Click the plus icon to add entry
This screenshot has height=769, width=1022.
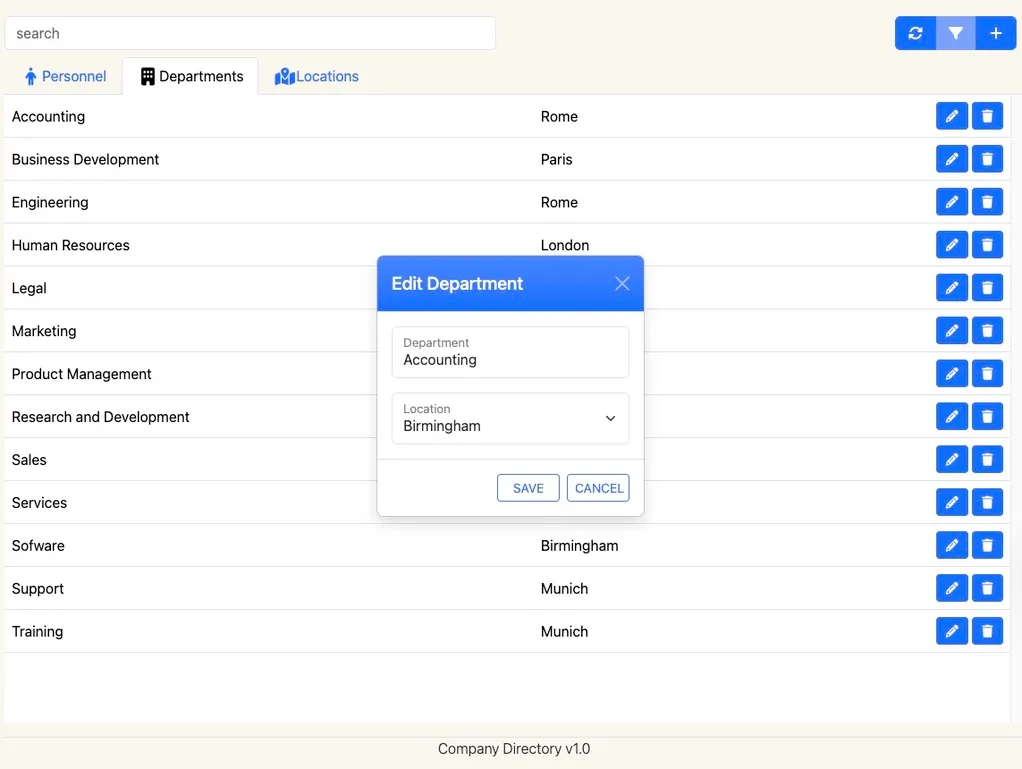click(x=995, y=33)
